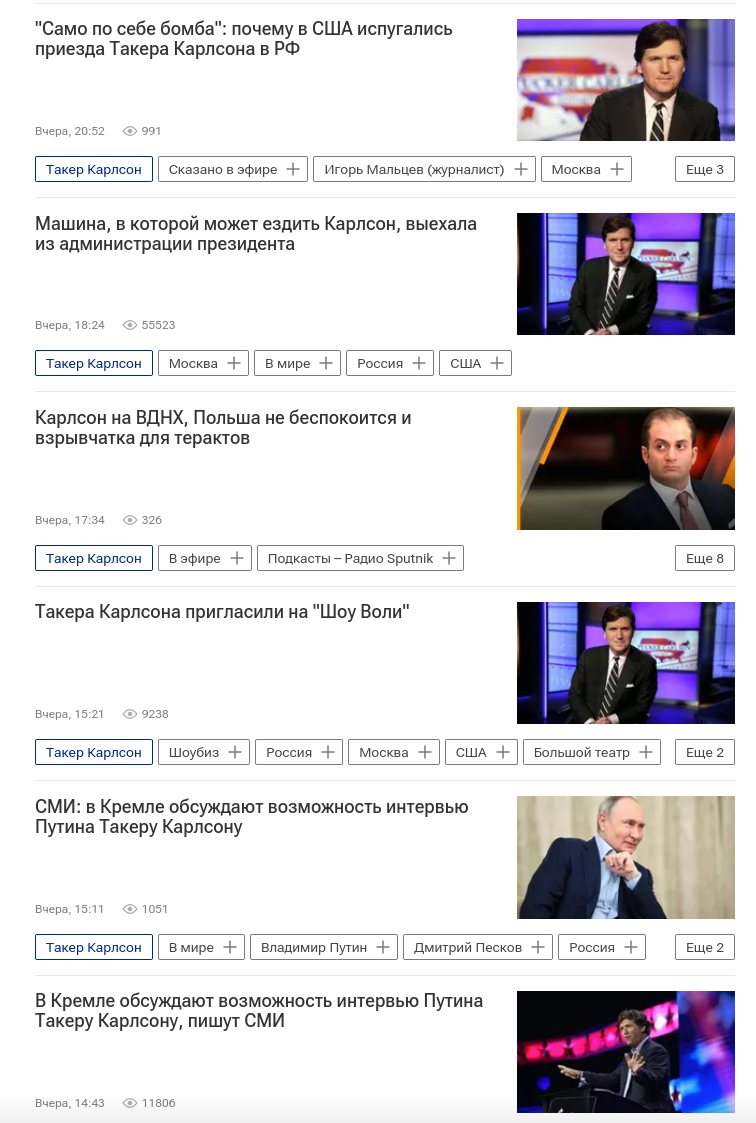The image size is (756, 1123).
Task: Open article 'Машина, в которой может ездить Карлсон'
Action: pos(256,234)
